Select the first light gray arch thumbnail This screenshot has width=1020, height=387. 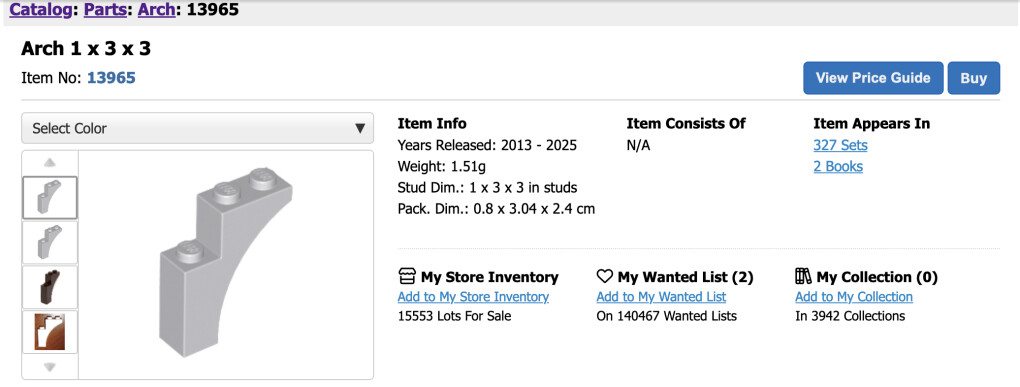(50, 198)
